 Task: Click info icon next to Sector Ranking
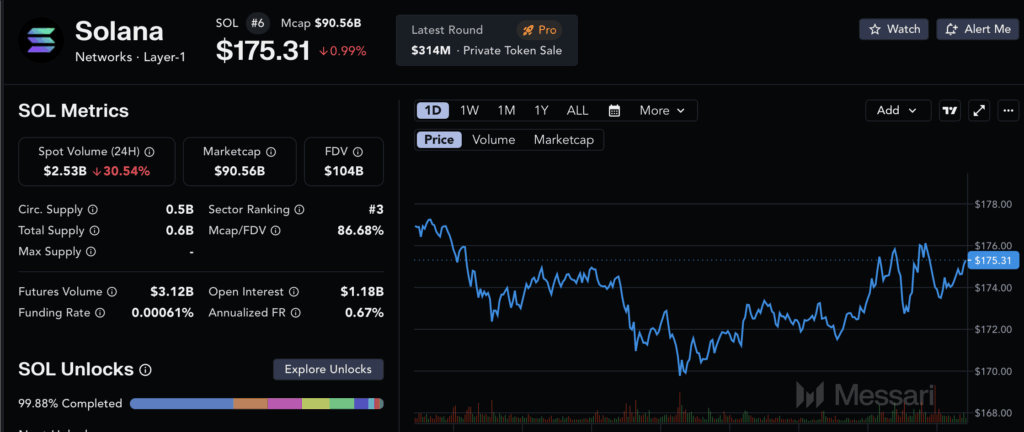299,209
